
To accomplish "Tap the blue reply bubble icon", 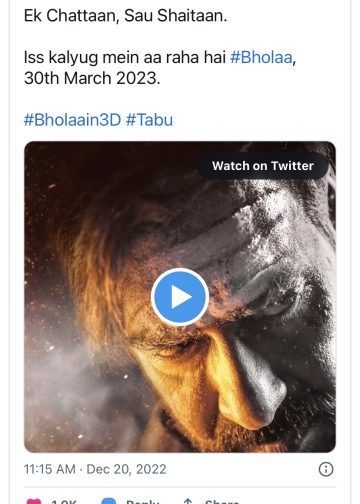I will click(109, 501).
